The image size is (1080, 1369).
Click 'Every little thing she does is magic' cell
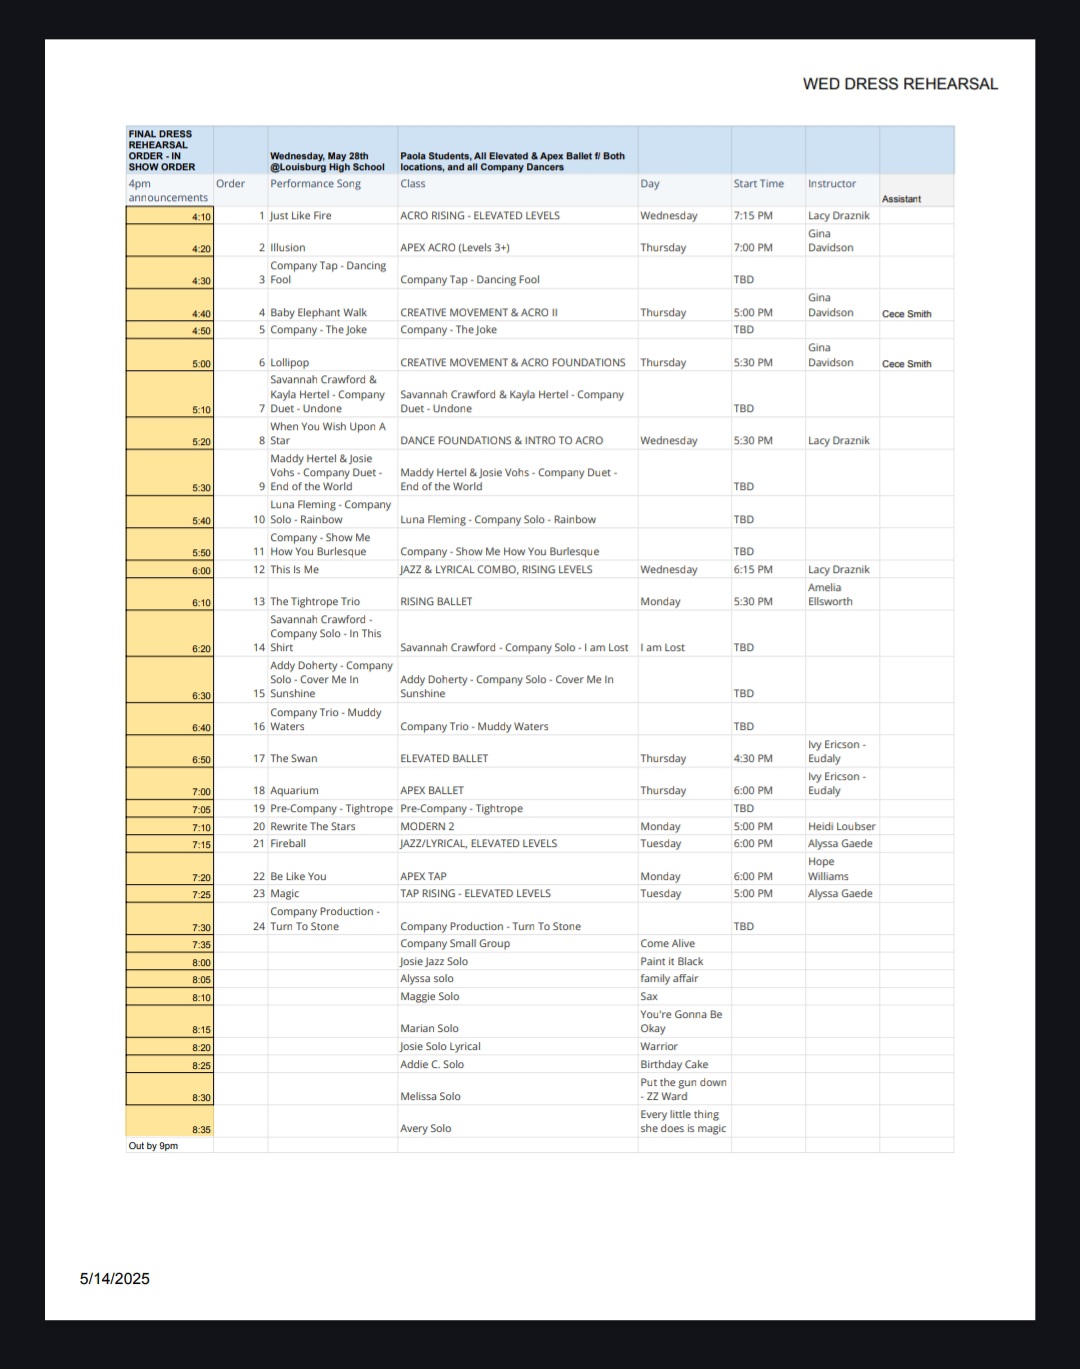[684, 1122]
